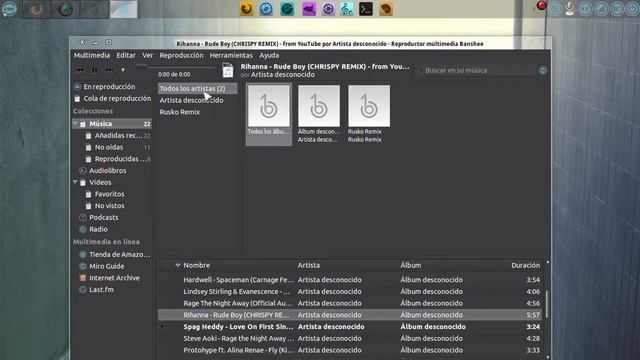
Task: Open the Reproducción menu
Action: click(x=181, y=55)
